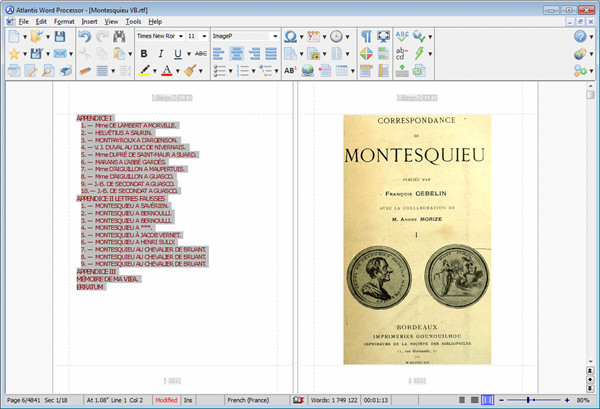The width and height of the screenshot is (600, 409).
Task: Click the Favorites star icon
Action: [x=14, y=54]
